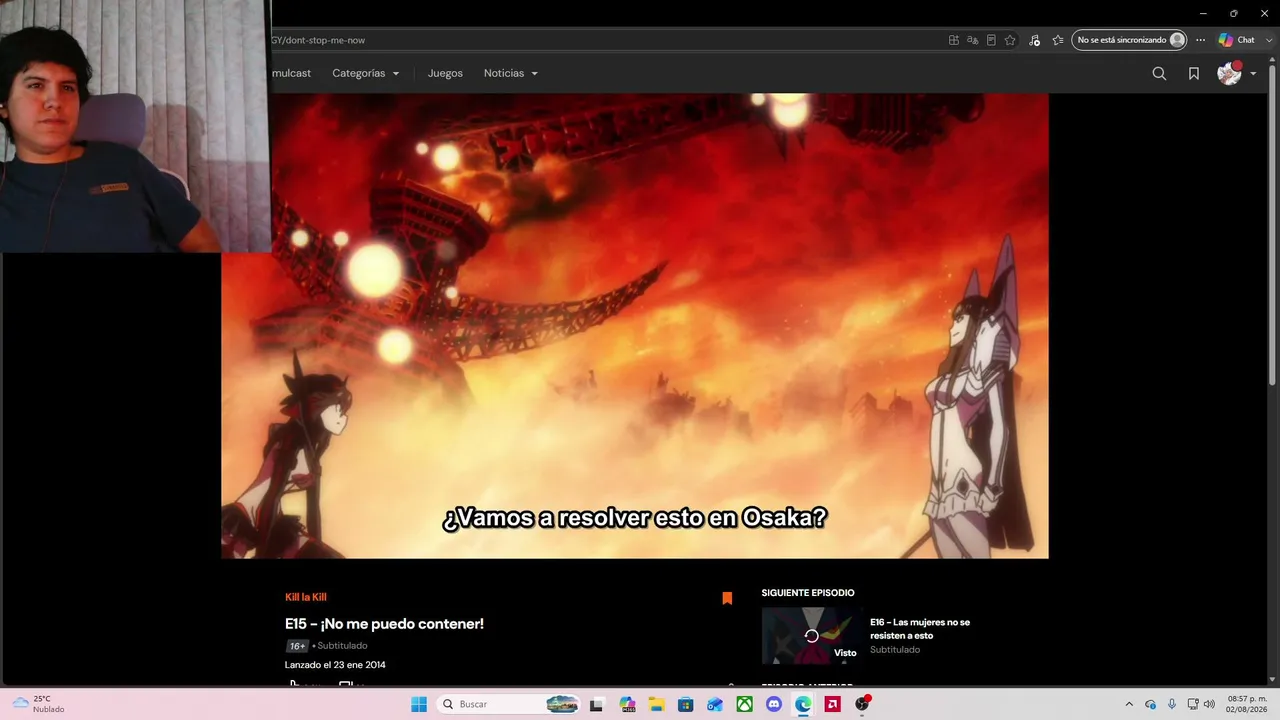This screenshot has height=720, width=1280.
Task: Click the browser address bar URL
Action: pos(318,40)
